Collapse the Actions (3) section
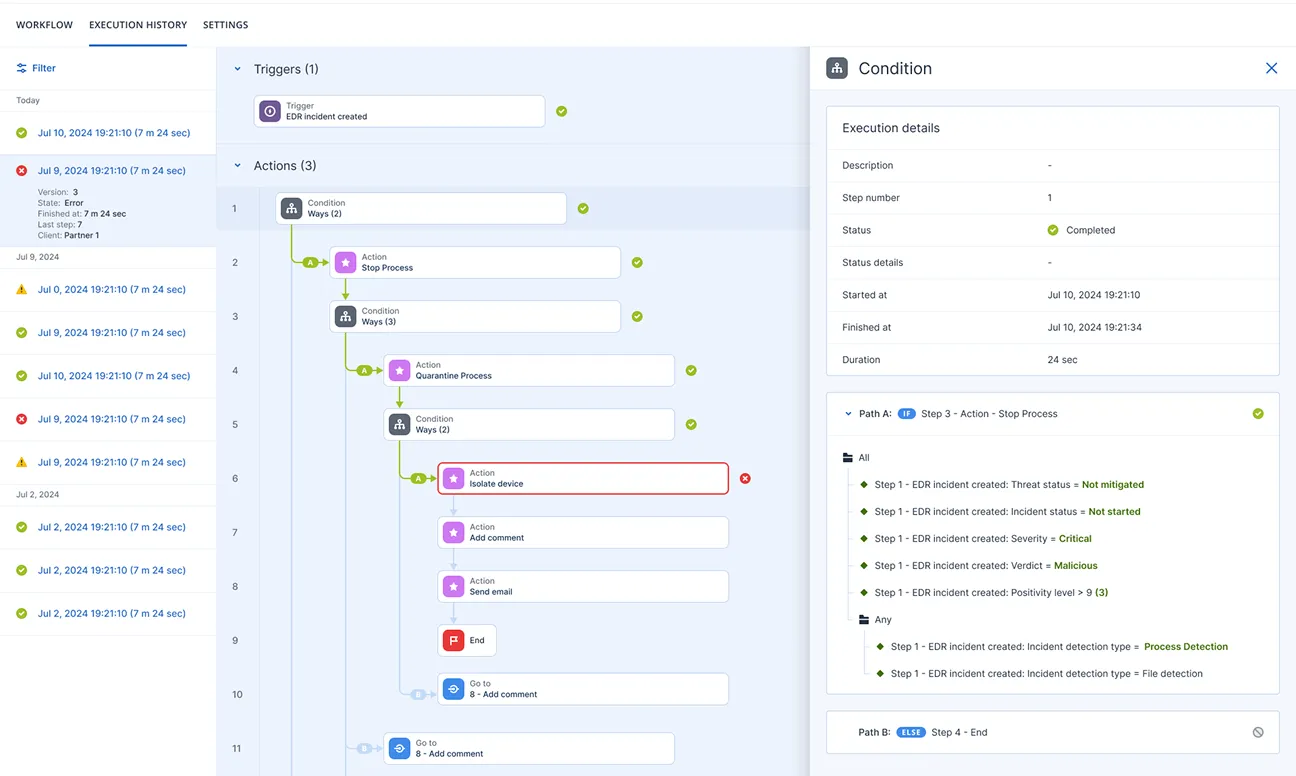The image size is (1296, 776). pos(237,166)
